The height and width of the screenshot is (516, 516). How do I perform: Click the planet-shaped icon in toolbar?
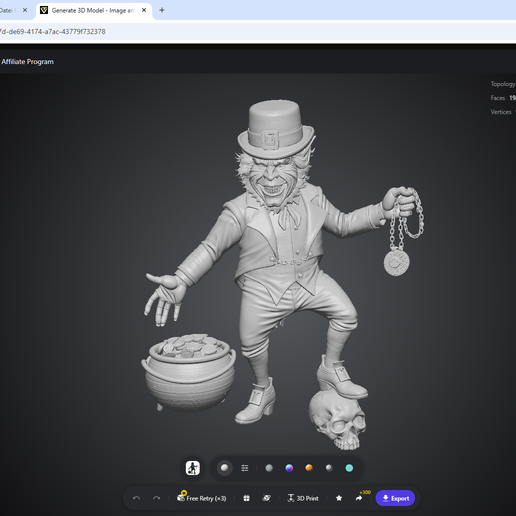click(266, 498)
